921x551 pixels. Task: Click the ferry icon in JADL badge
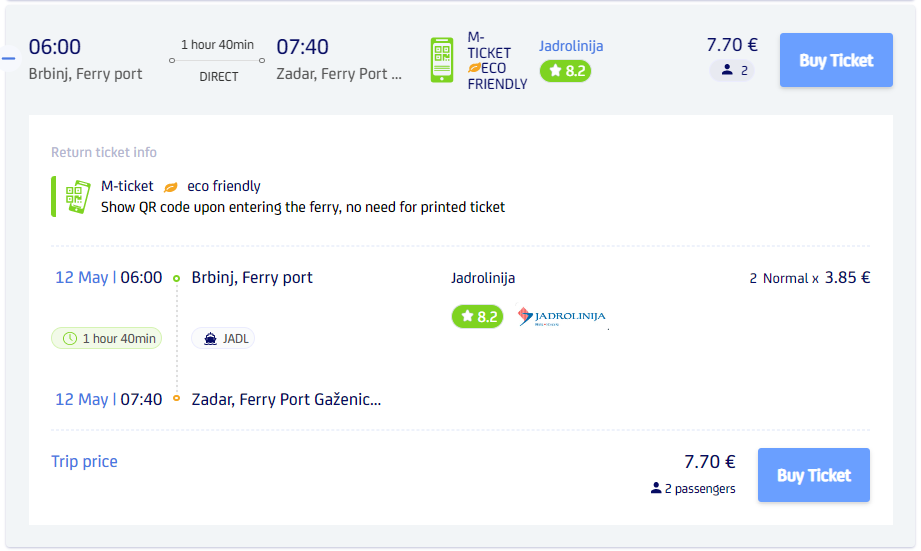pos(210,339)
